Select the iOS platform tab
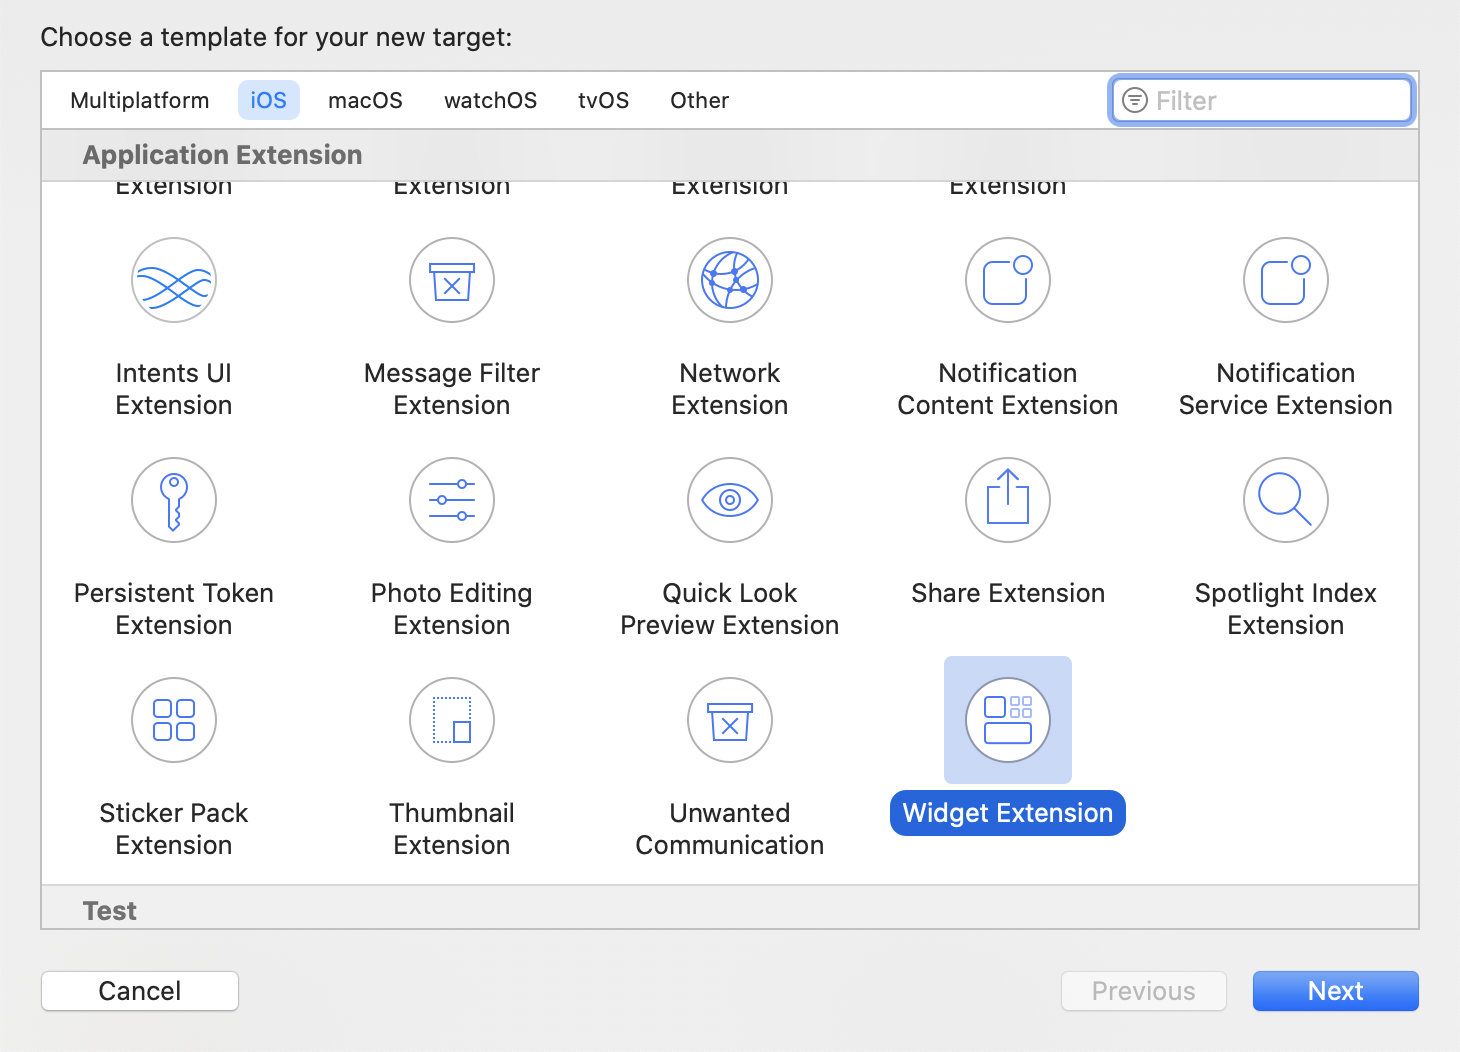Viewport: 1460px width, 1052px height. point(269,100)
